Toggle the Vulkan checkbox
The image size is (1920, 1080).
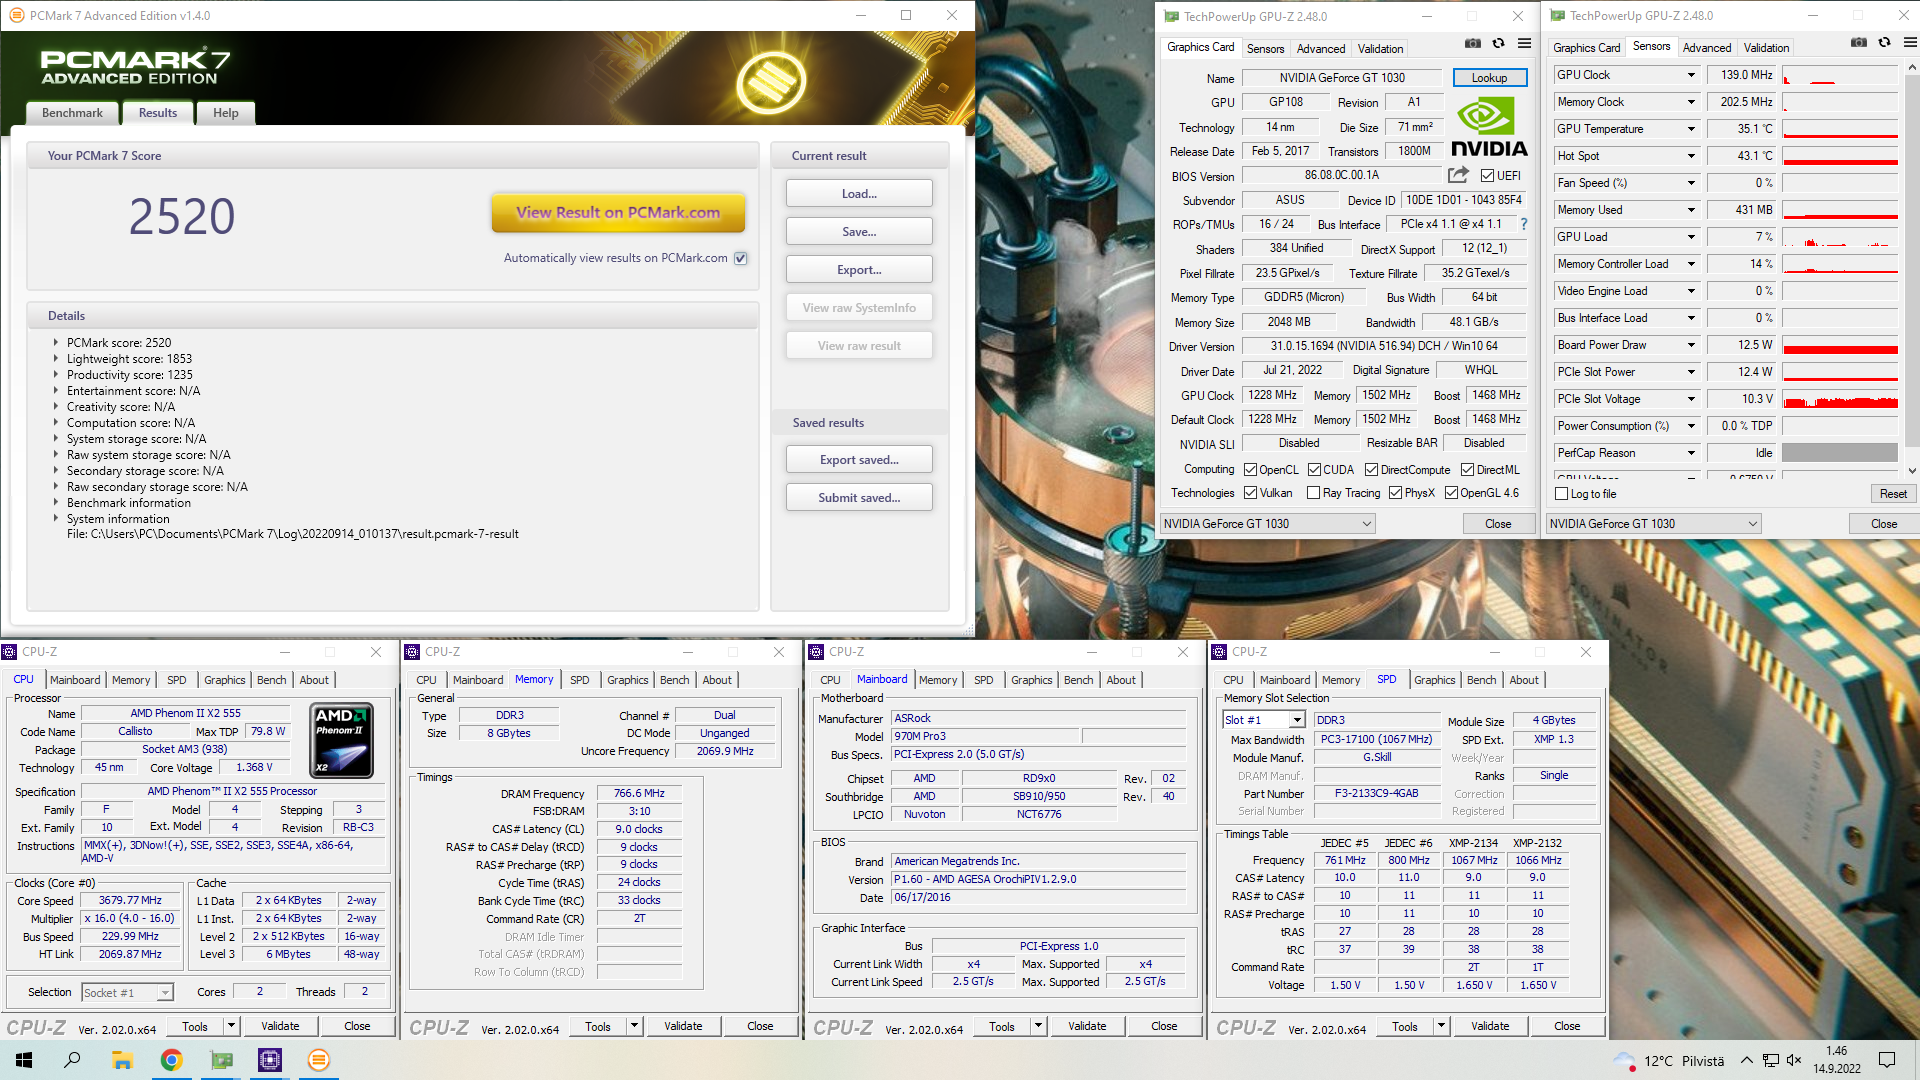tap(1250, 493)
